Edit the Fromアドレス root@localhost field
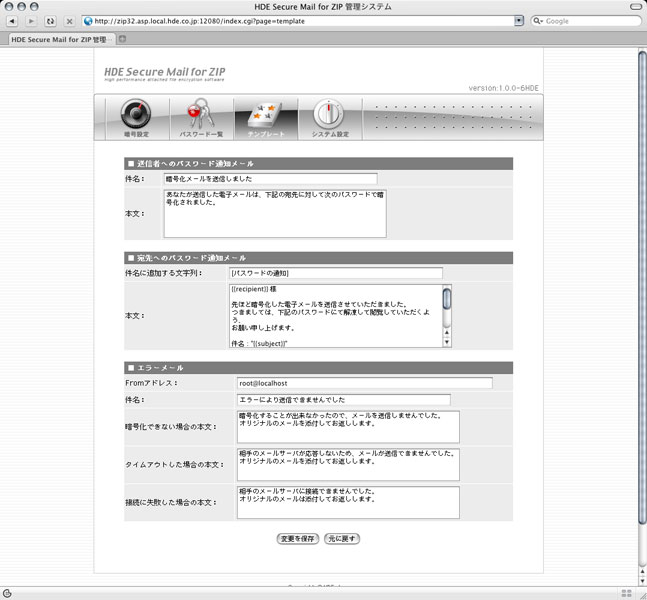Viewport: 647px width, 600px height. pyautogui.click(x=364, y=383)
